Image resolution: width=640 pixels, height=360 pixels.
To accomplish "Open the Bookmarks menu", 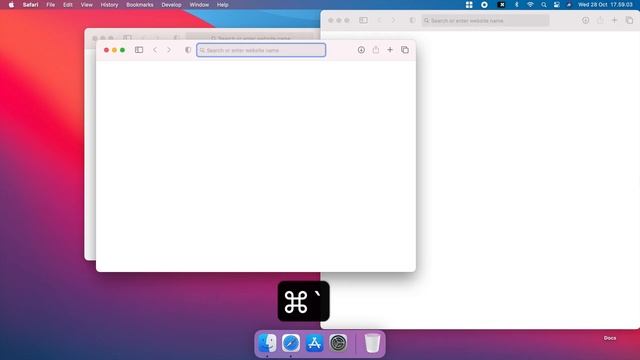I will pyautogui.click(x=140, y=5).
